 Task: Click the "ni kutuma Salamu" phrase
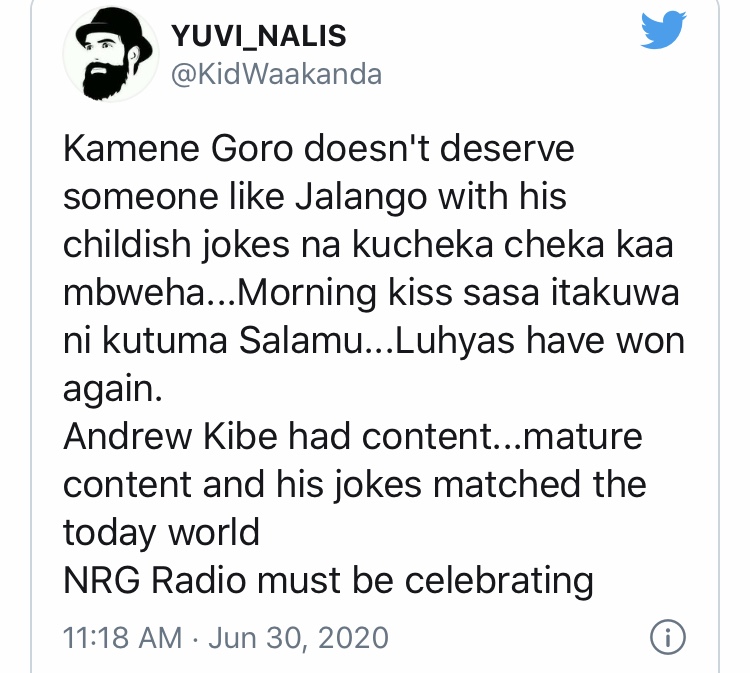213,341
